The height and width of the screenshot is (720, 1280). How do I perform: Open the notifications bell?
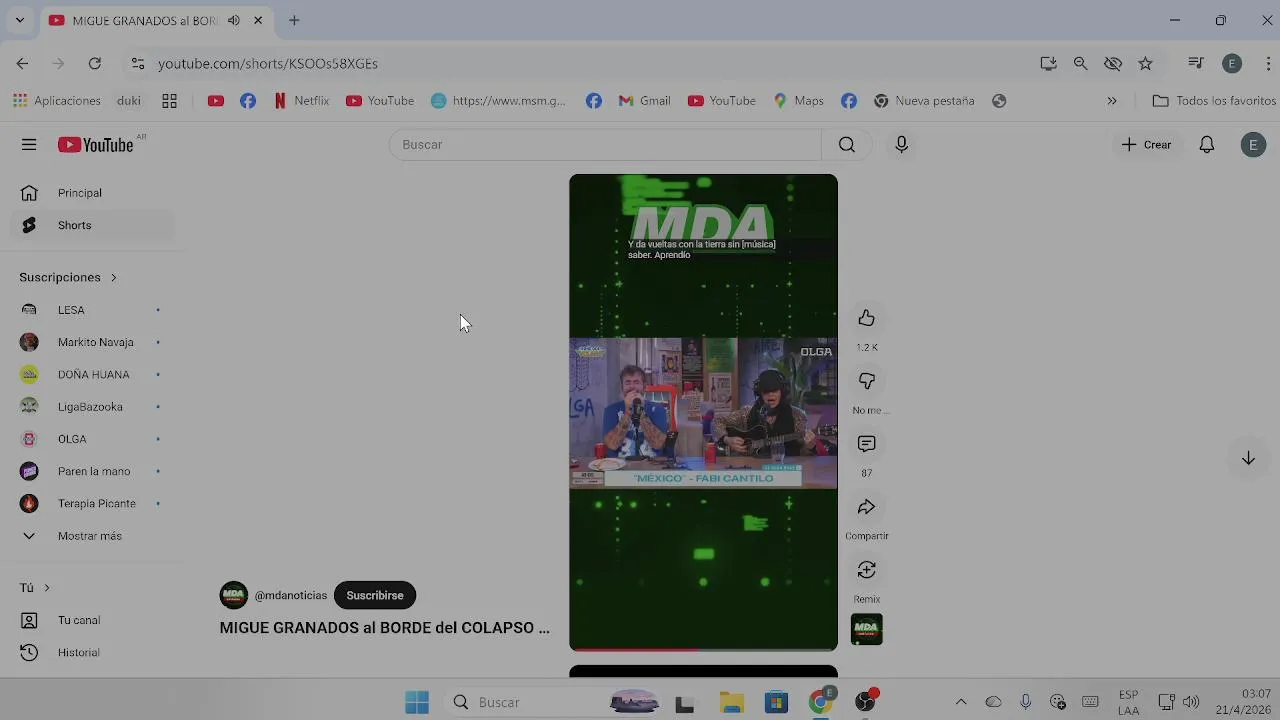1207,145
